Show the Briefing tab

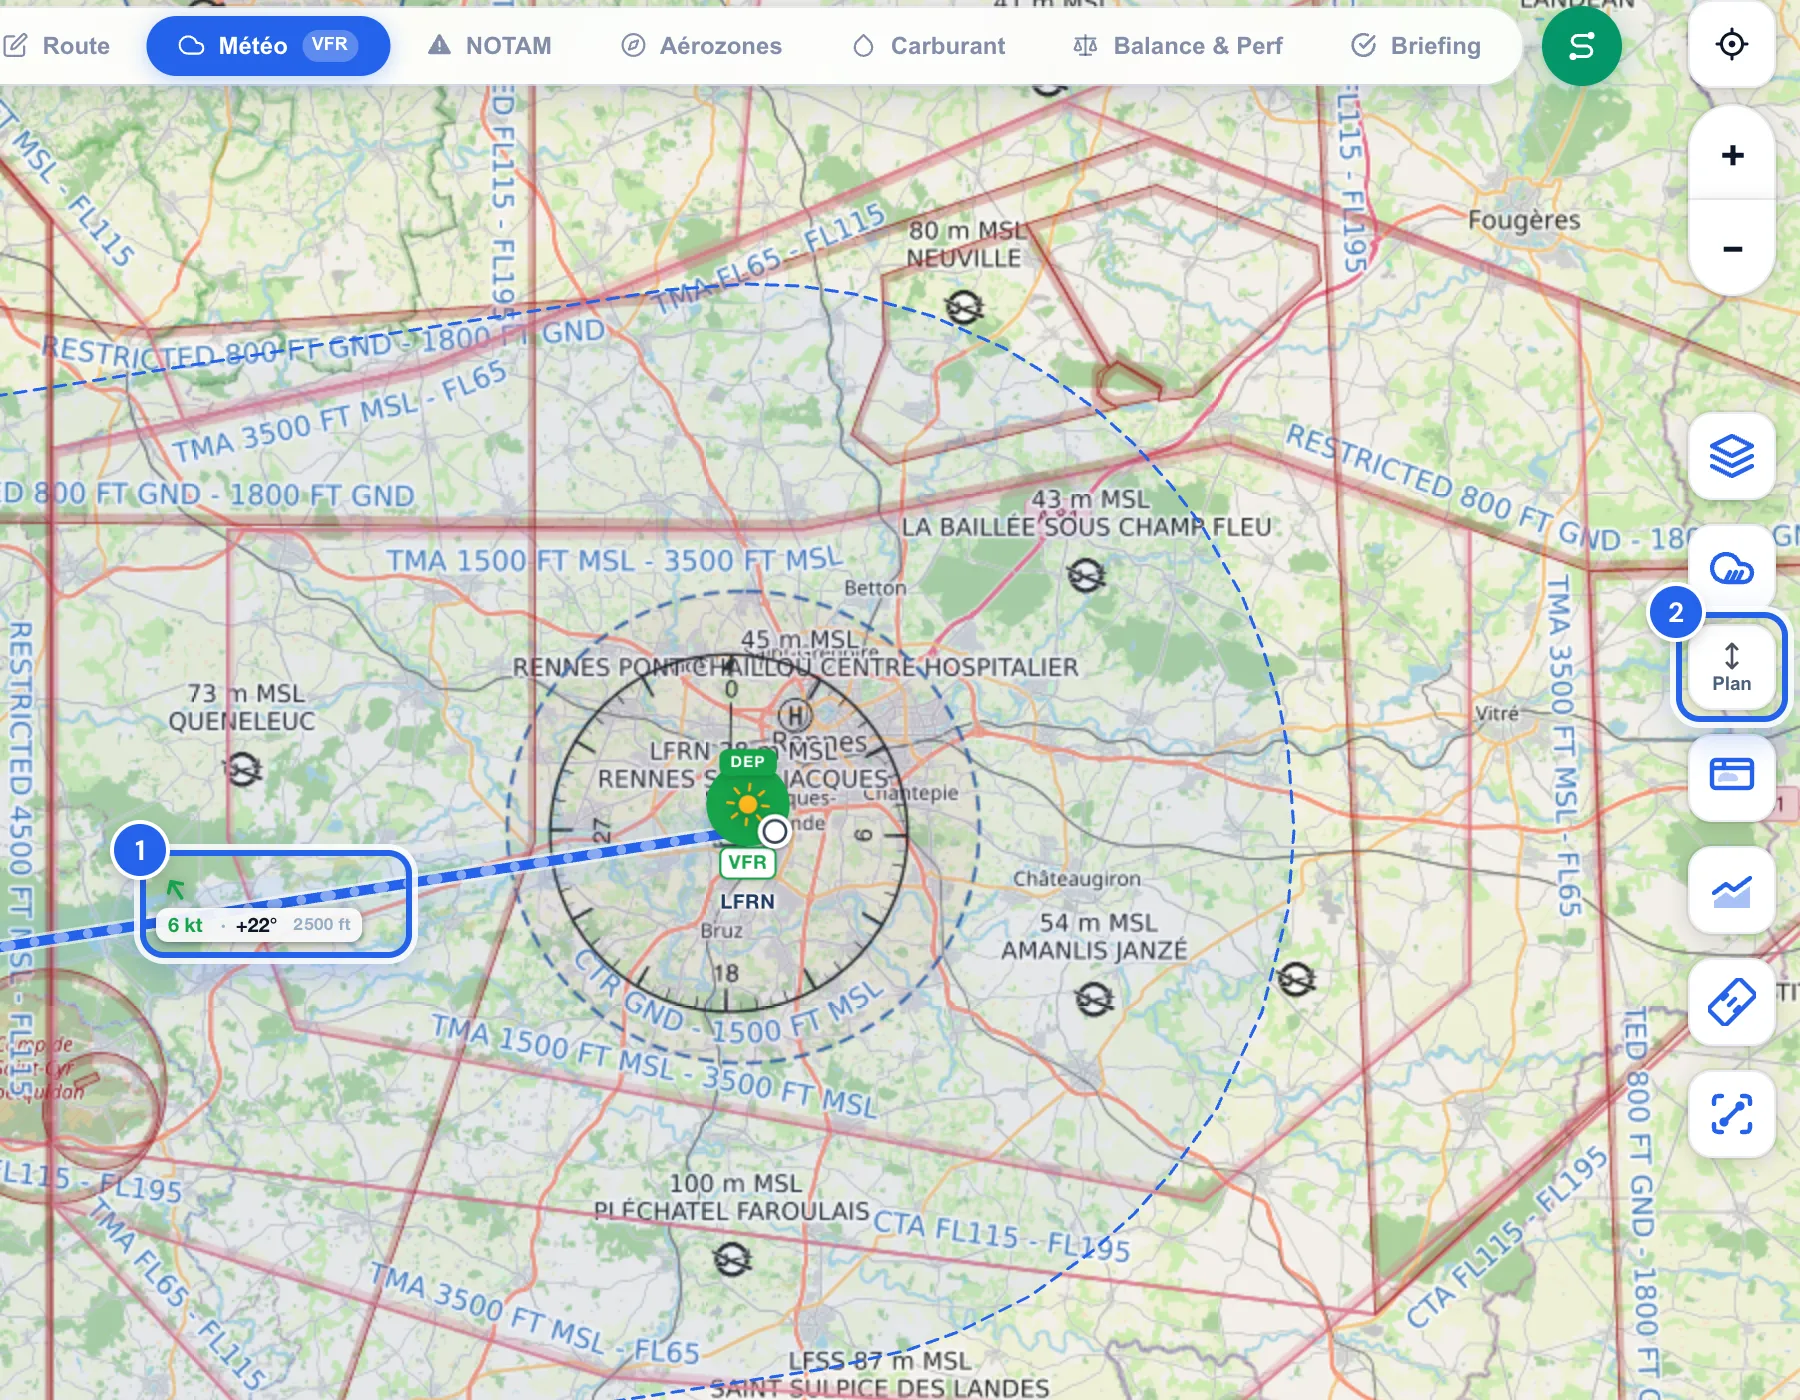point(1416,46)
